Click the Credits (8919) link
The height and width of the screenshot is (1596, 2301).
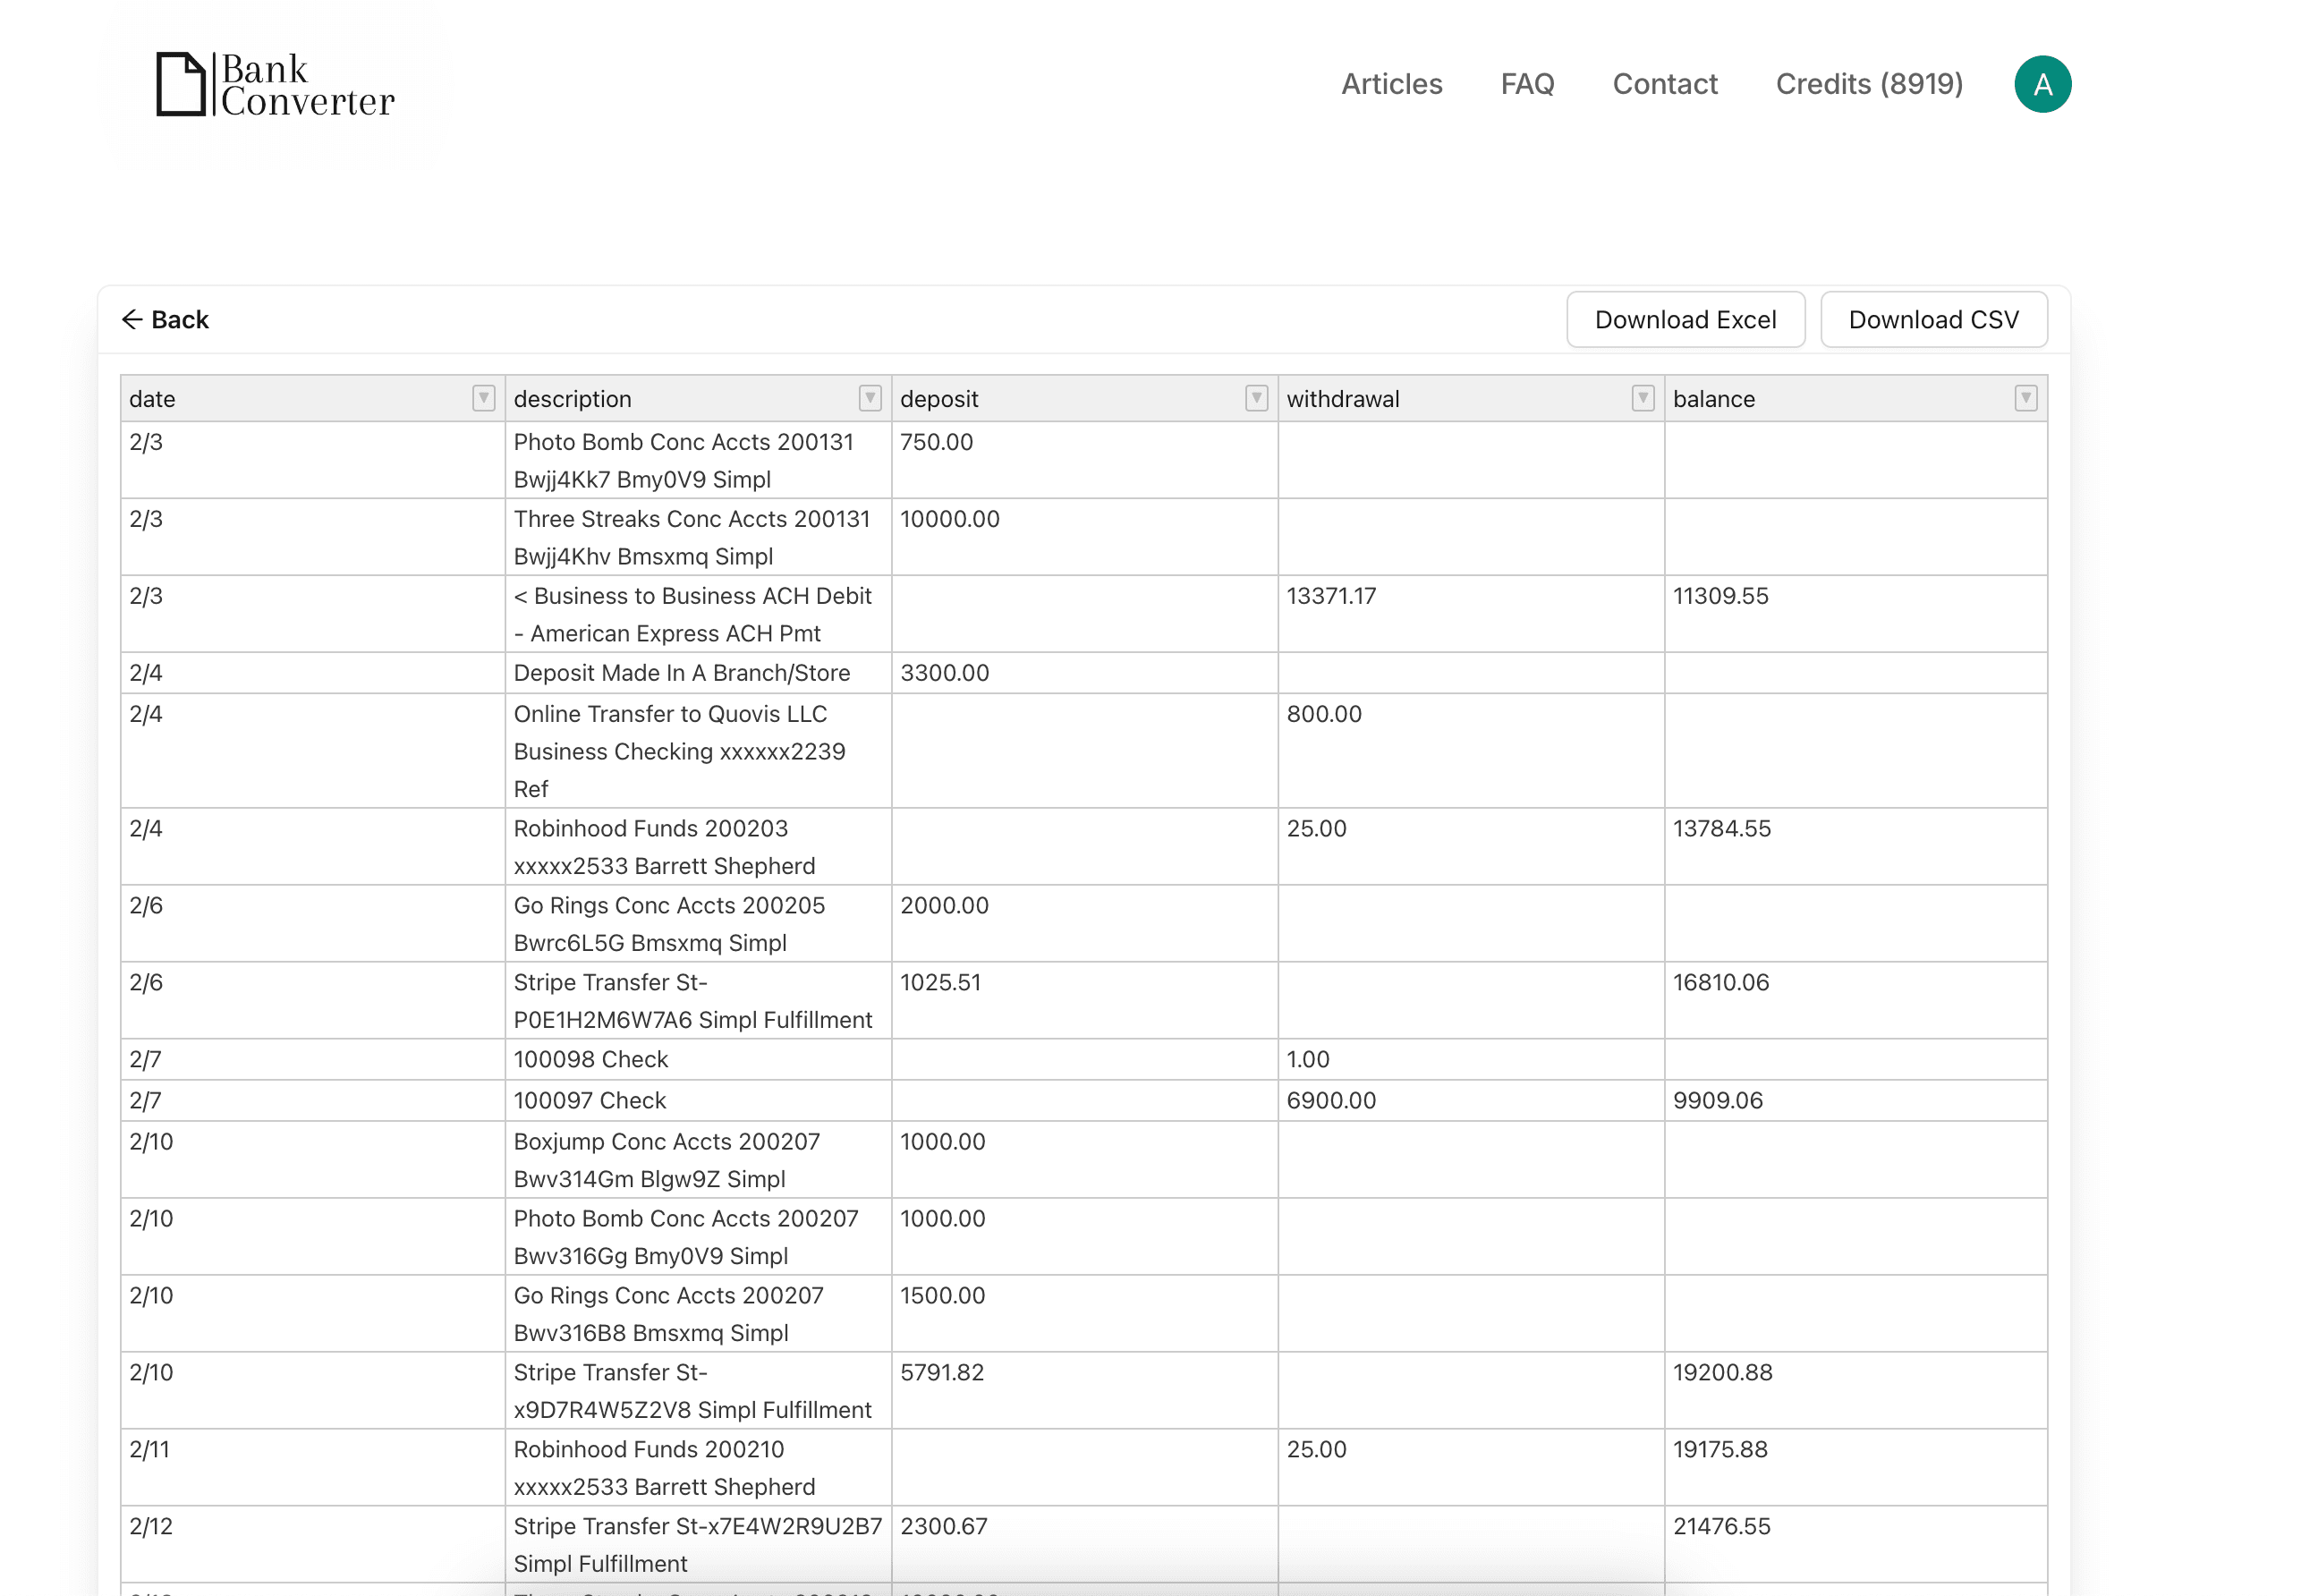coord(1868,84)
